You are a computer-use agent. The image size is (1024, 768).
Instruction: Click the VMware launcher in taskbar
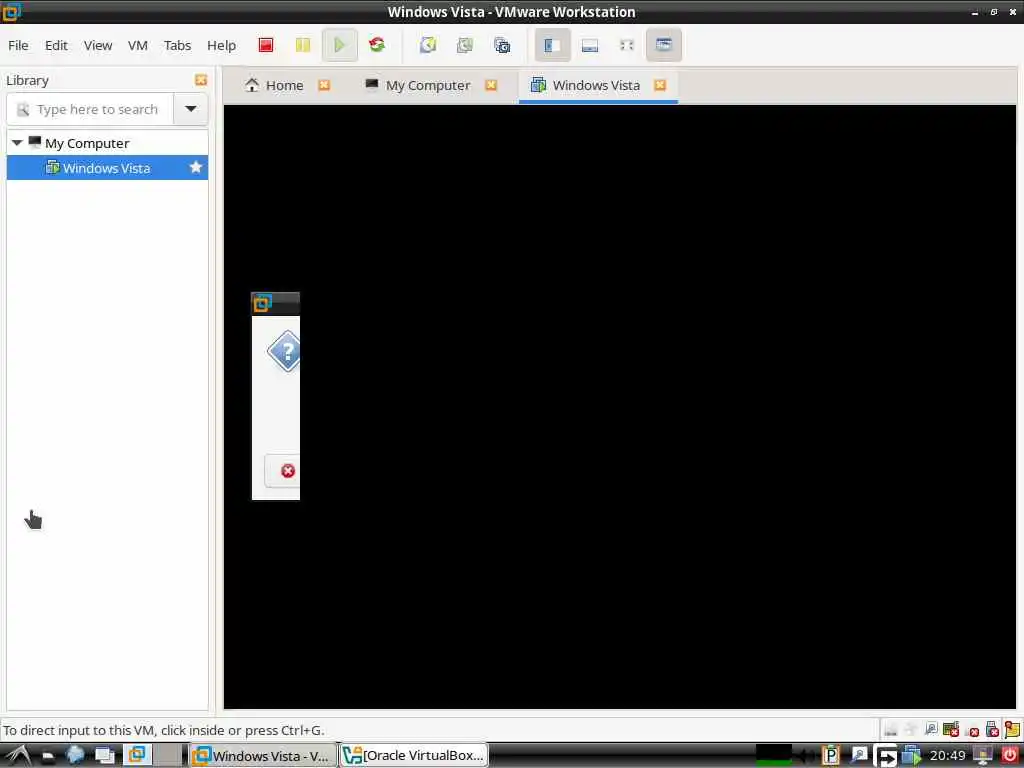137,755
